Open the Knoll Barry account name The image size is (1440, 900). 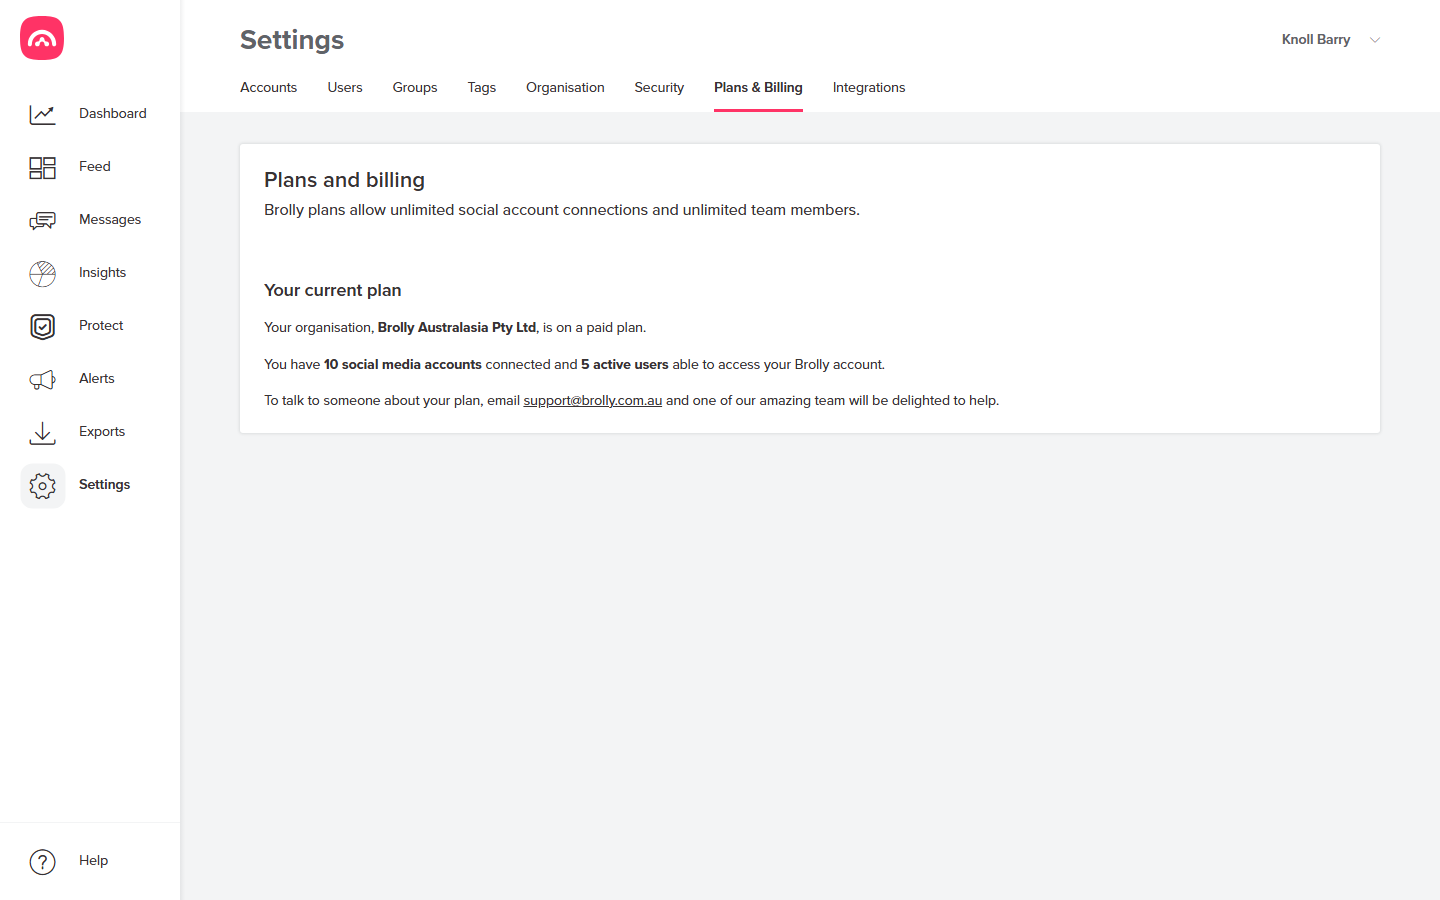[x=1316, y=39]
